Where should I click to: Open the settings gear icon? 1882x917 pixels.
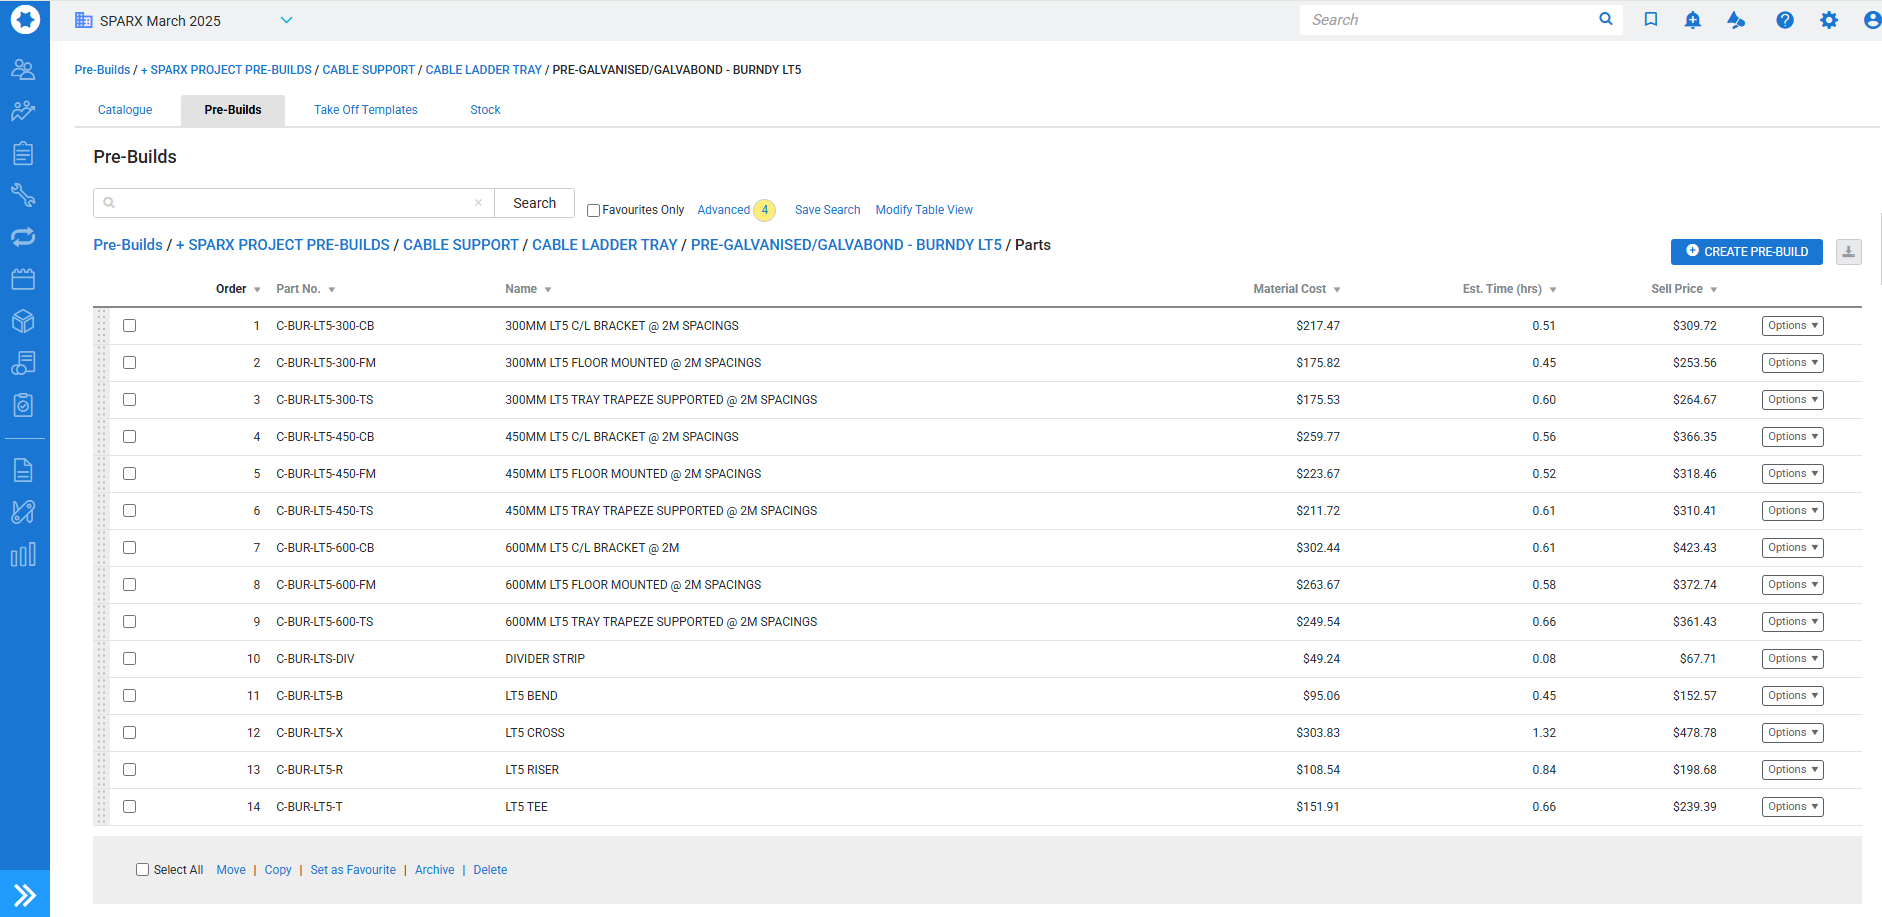[1828, 20]
